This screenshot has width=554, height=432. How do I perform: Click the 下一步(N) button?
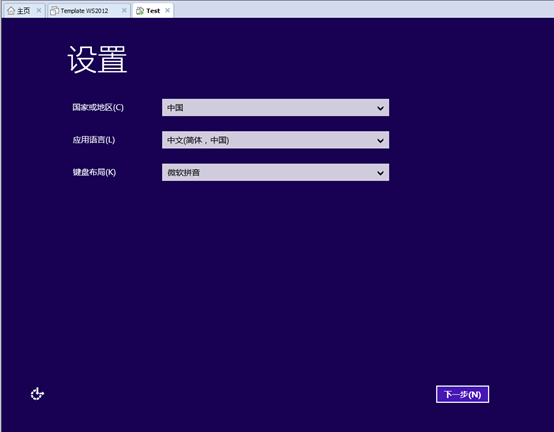462,394
